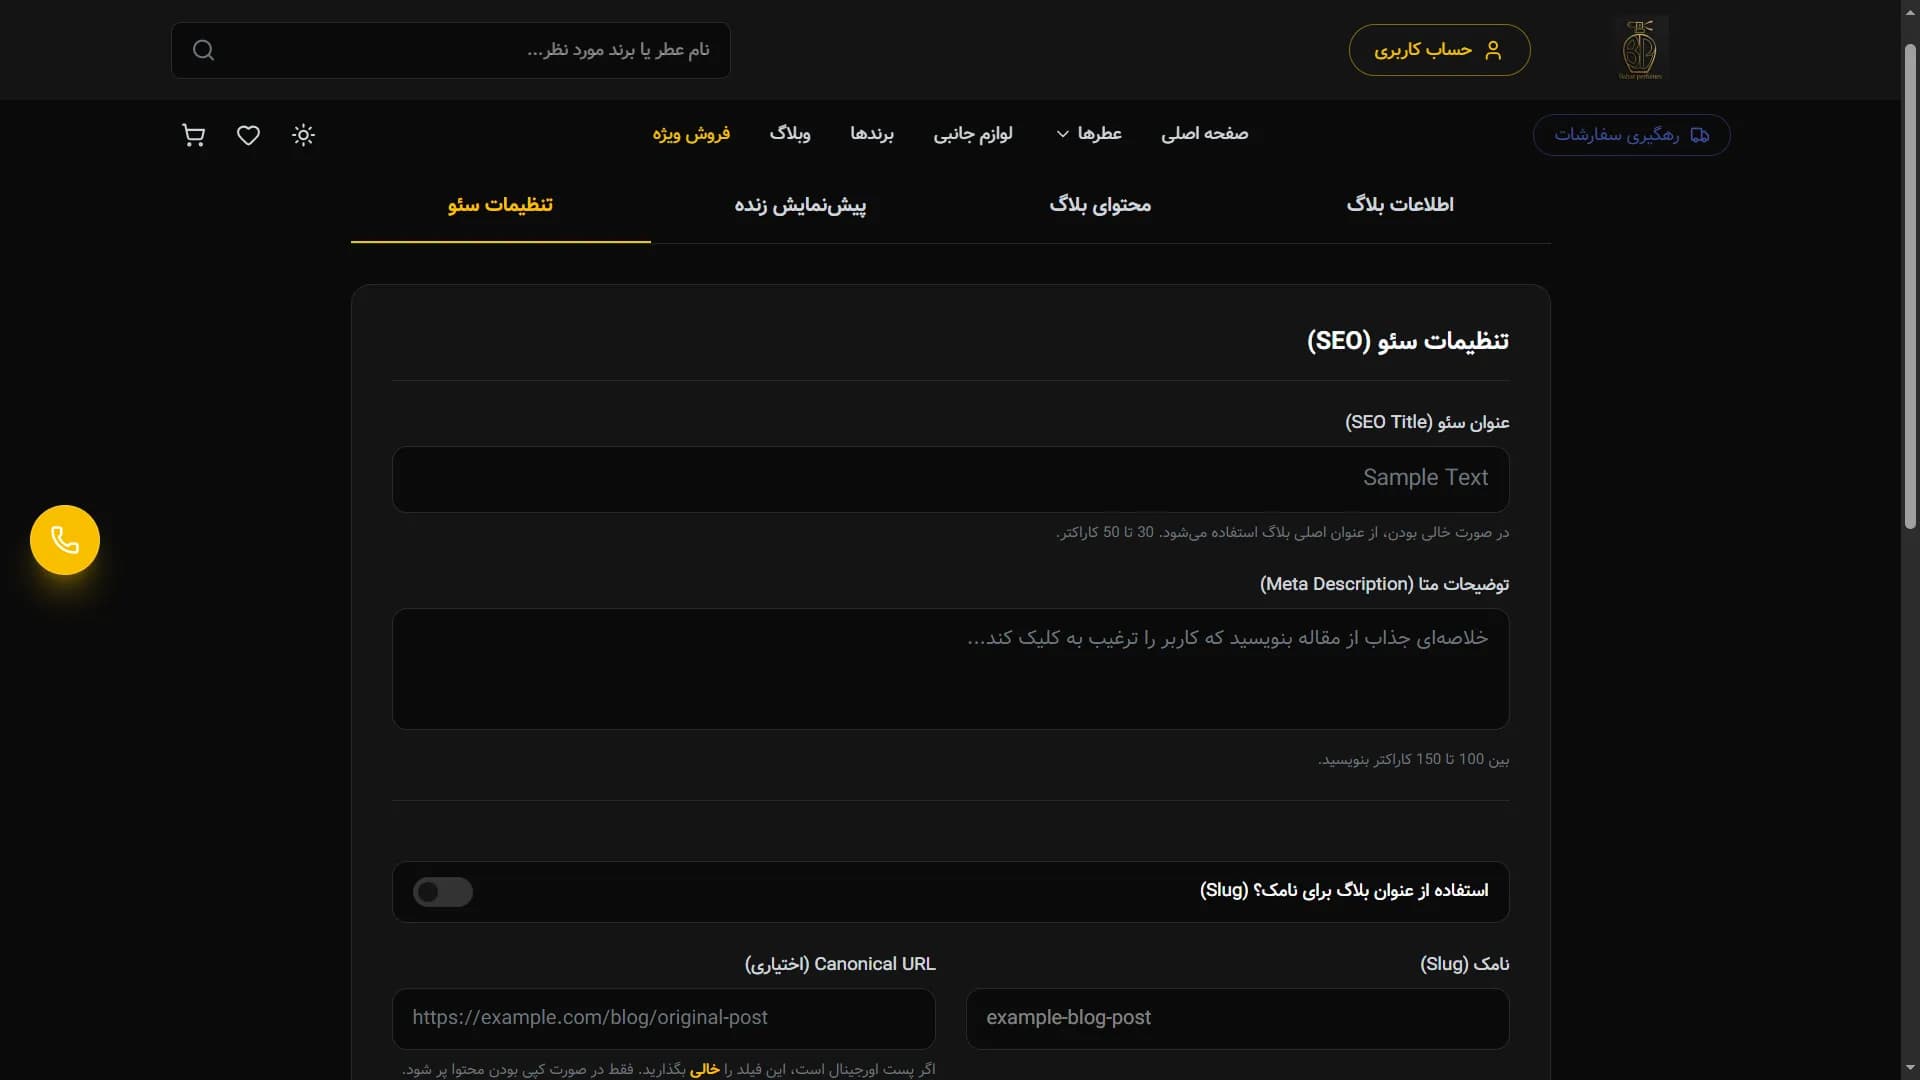Open the shopping cart icon

pos(194,135)
